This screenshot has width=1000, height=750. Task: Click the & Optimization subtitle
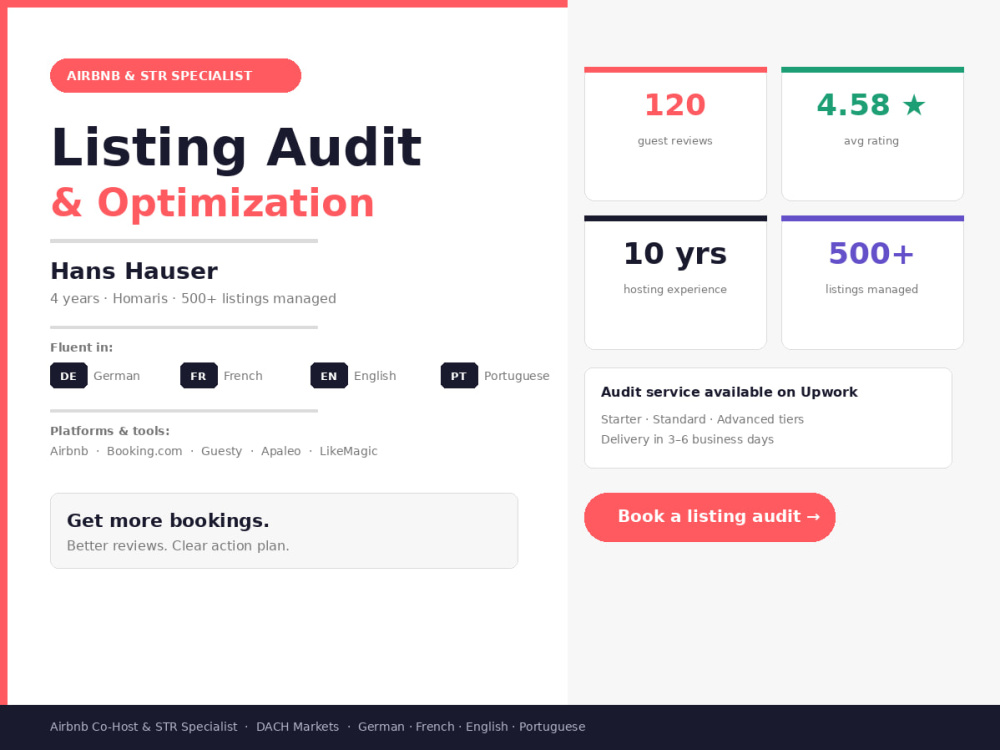click(212, 203)
